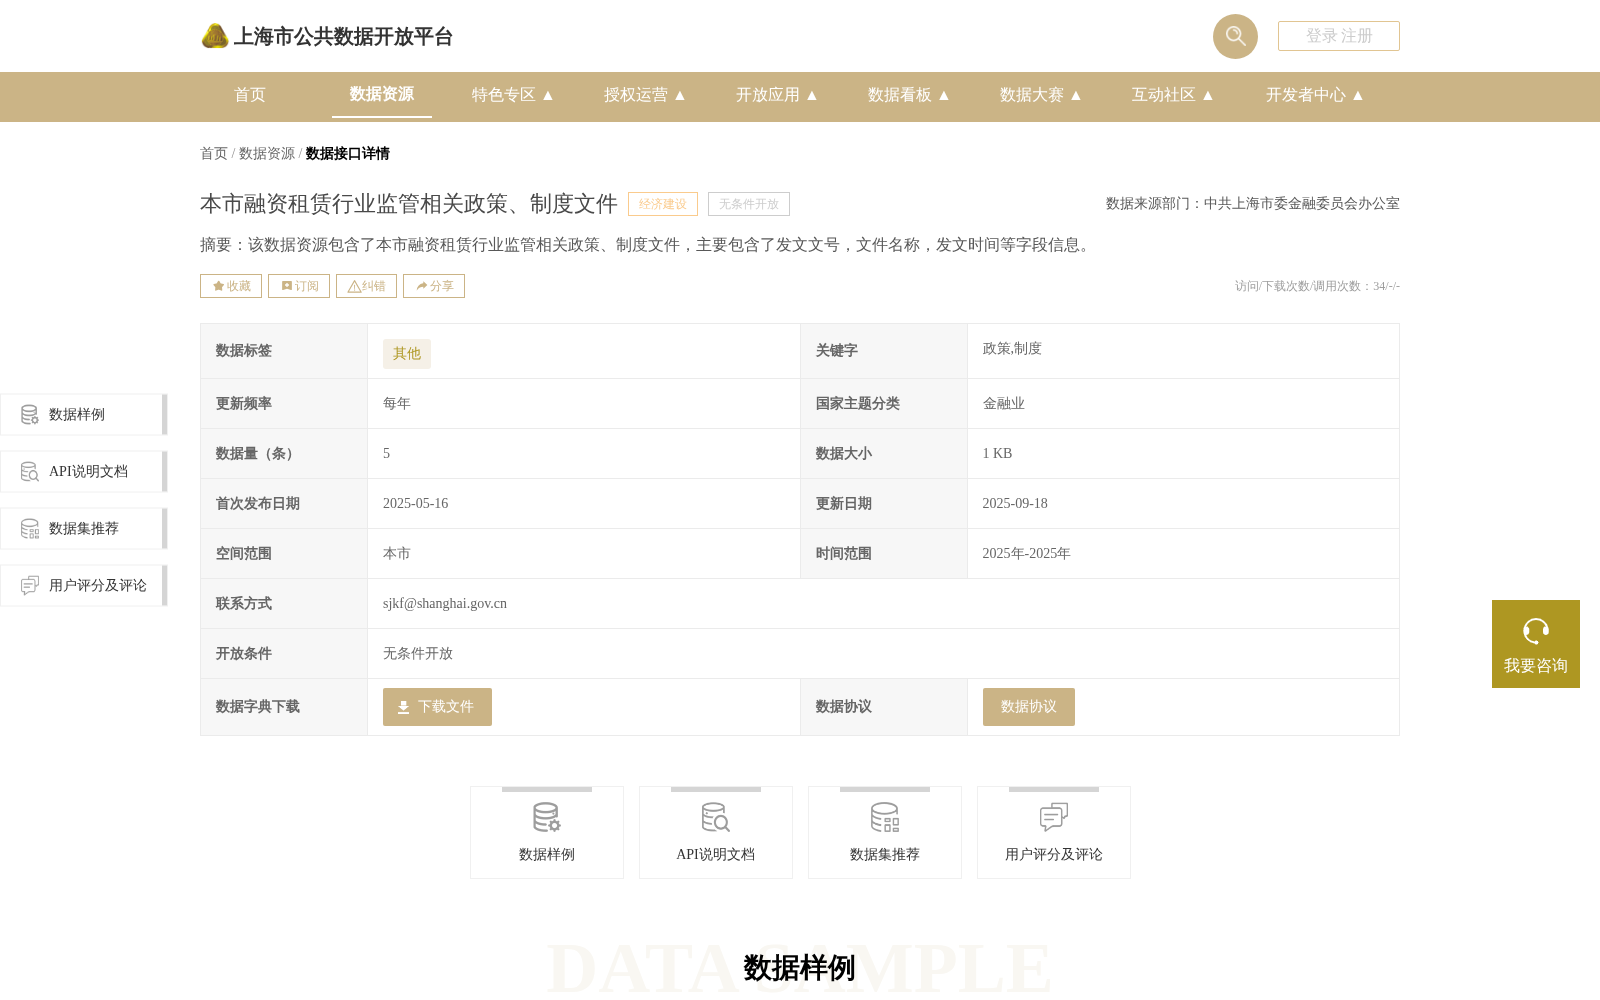Click sidebar 数据样例 database icon
The image size is (1600, 1000).
(30, 414)
